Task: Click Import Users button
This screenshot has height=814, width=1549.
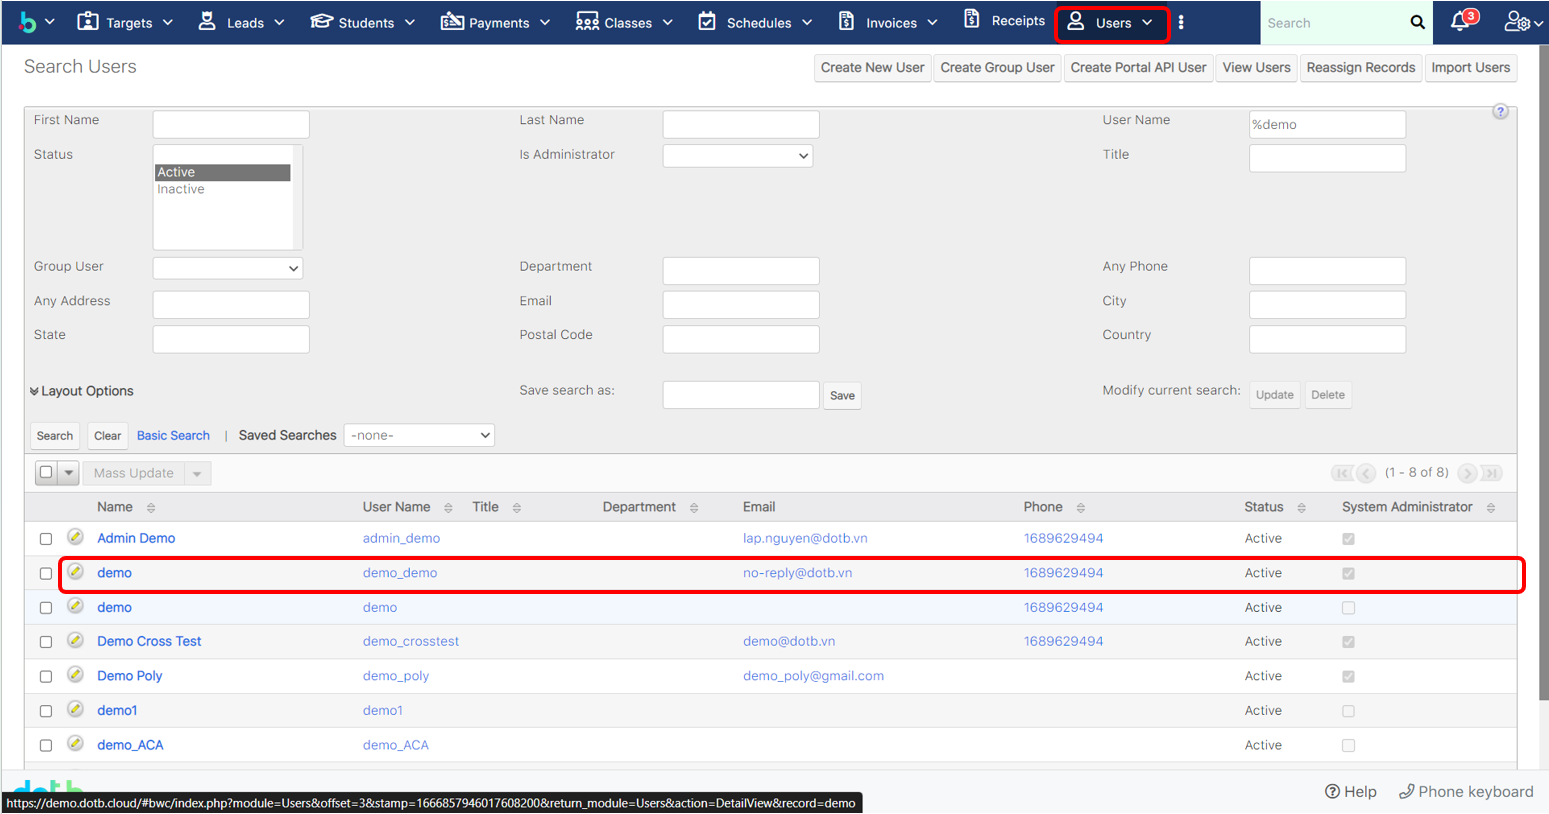Action: pyautogui.click(x=1470, y=68)
